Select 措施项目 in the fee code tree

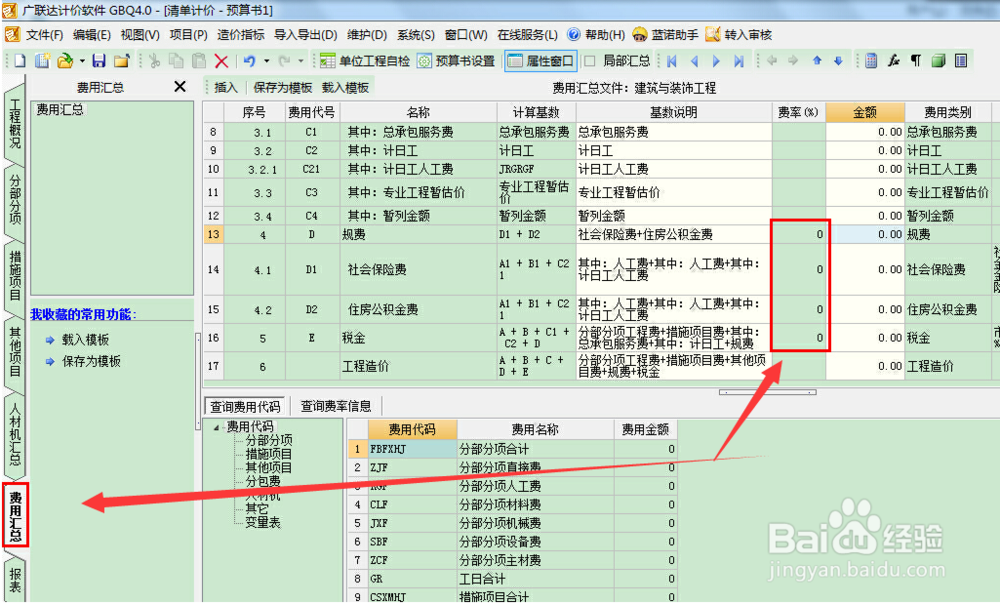point(269,454)
